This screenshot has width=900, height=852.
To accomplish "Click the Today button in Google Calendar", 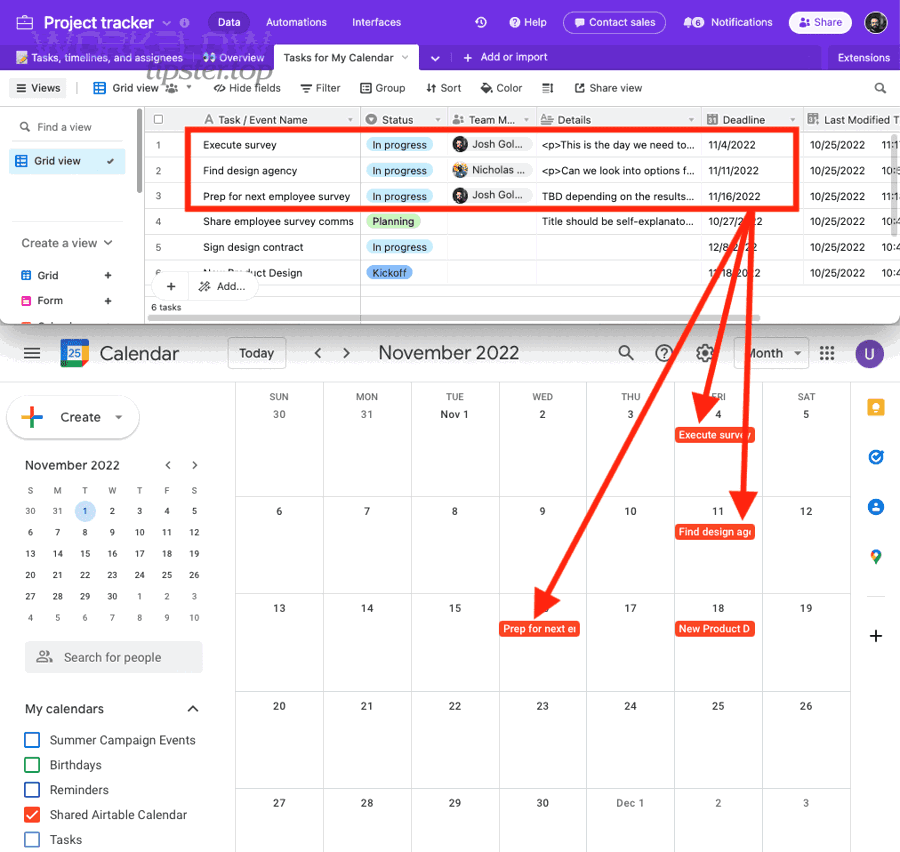I will [x=256, y=353].
